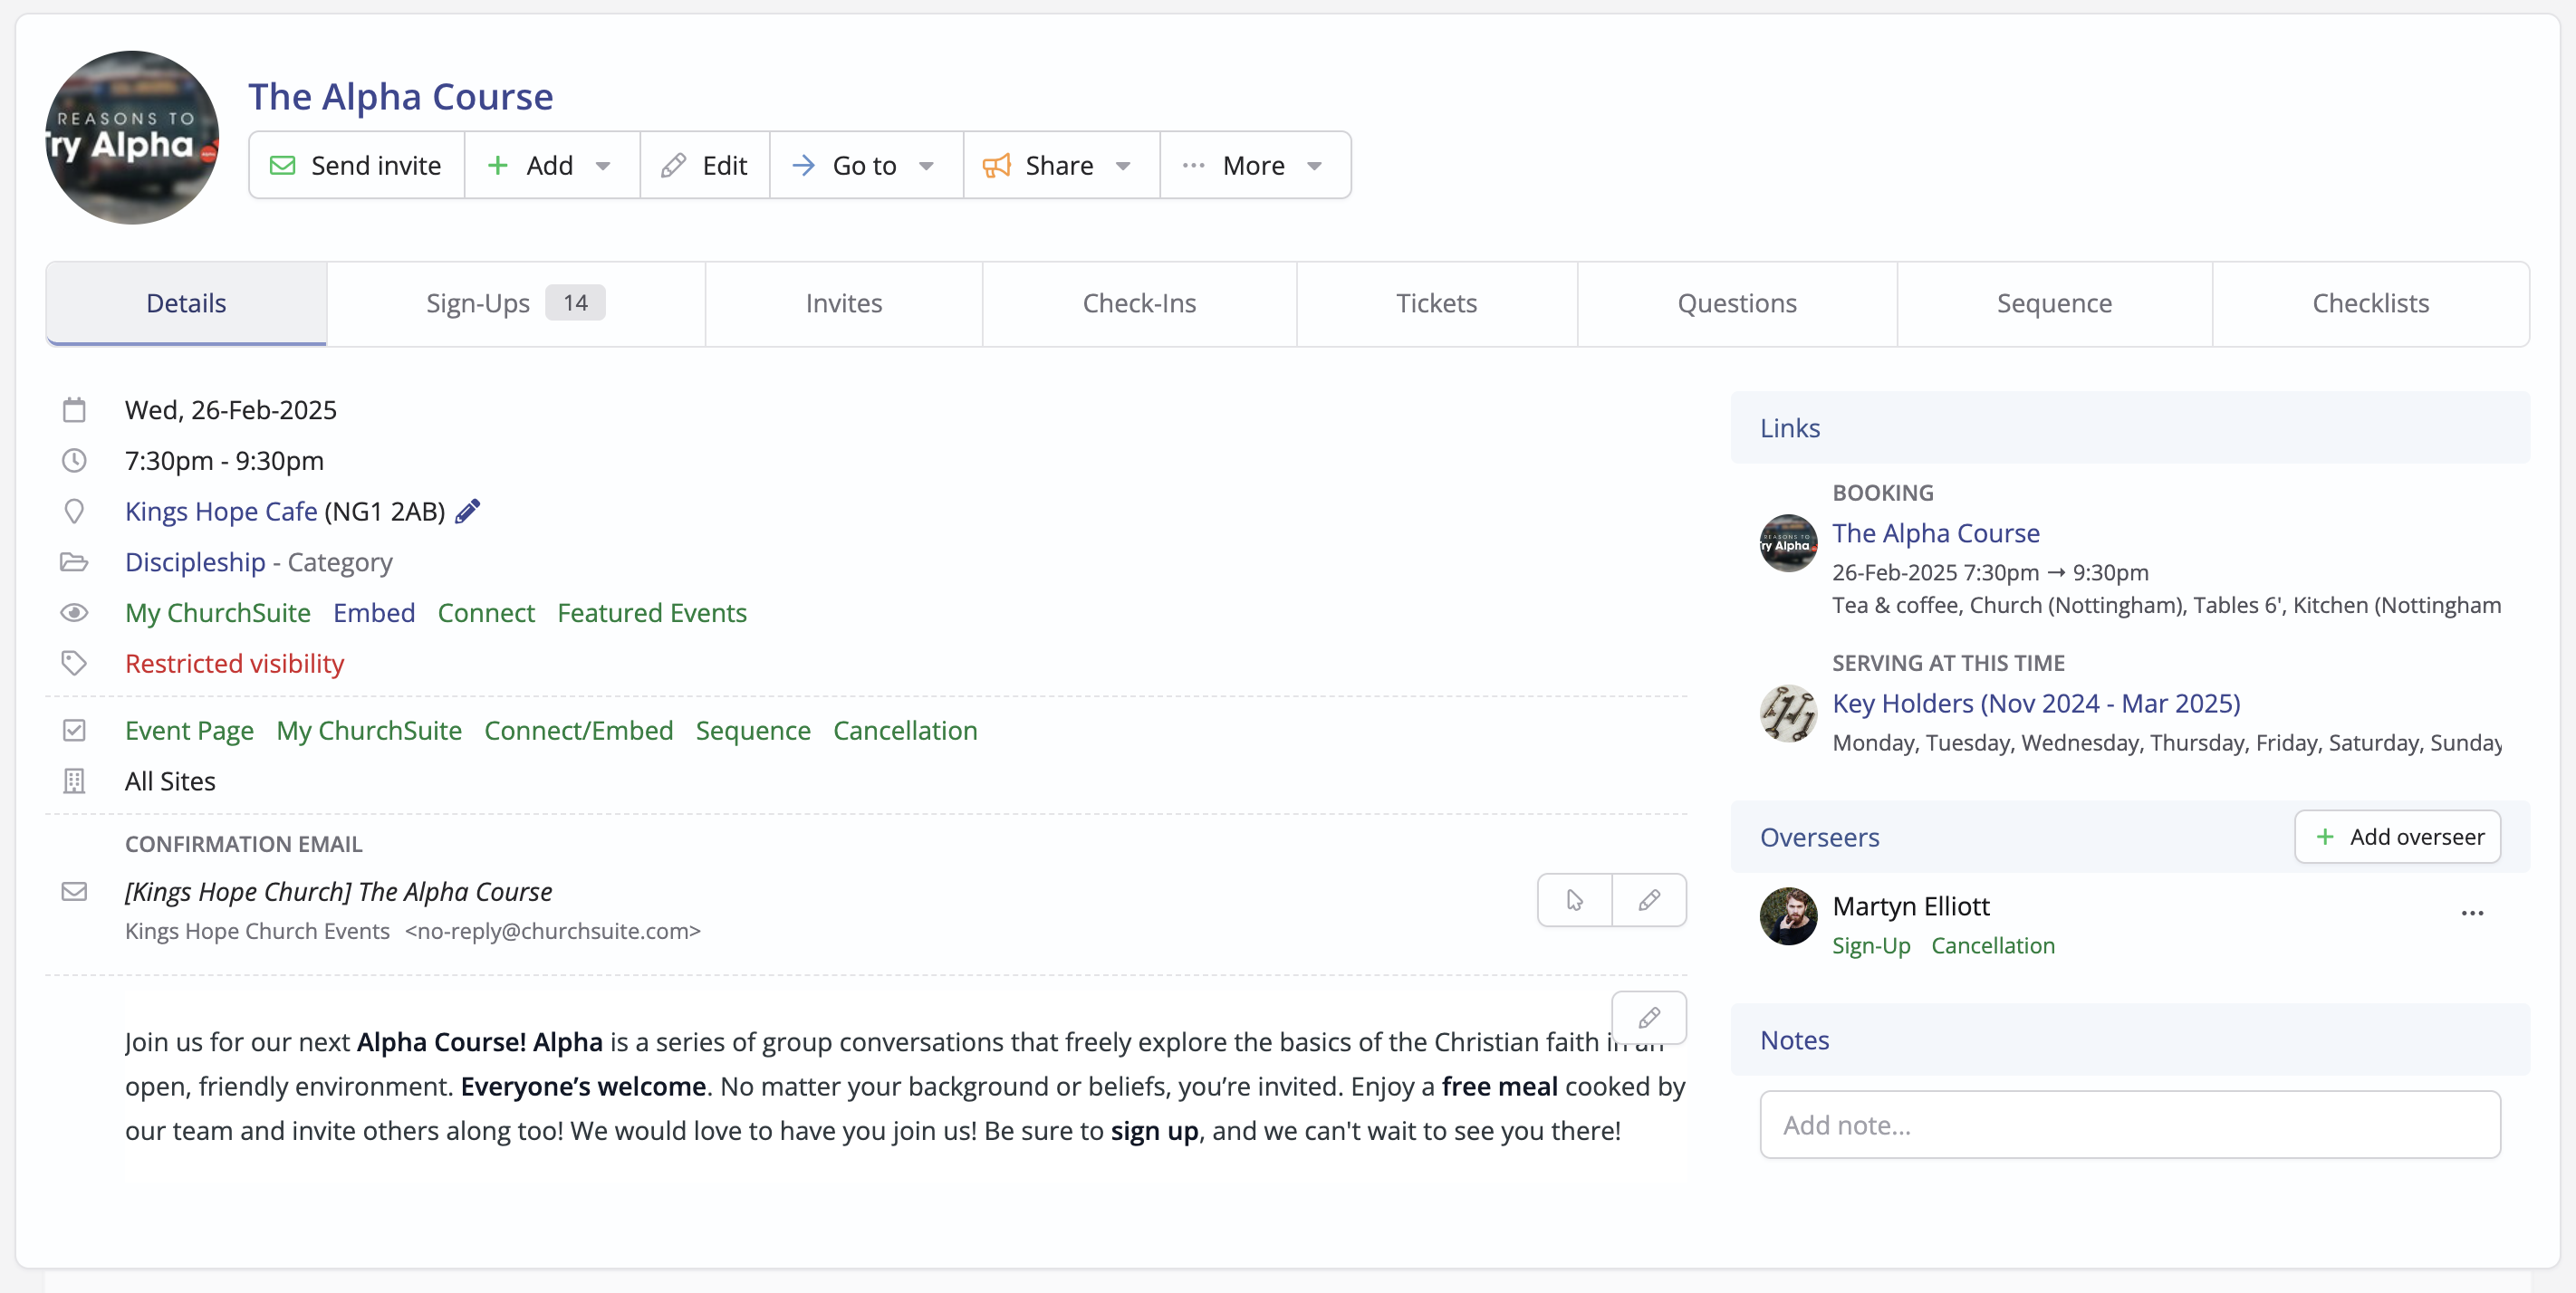The image size is (2576, 1293).
Task: Open the Sequence tab
Action: (x=2054, y=303)
